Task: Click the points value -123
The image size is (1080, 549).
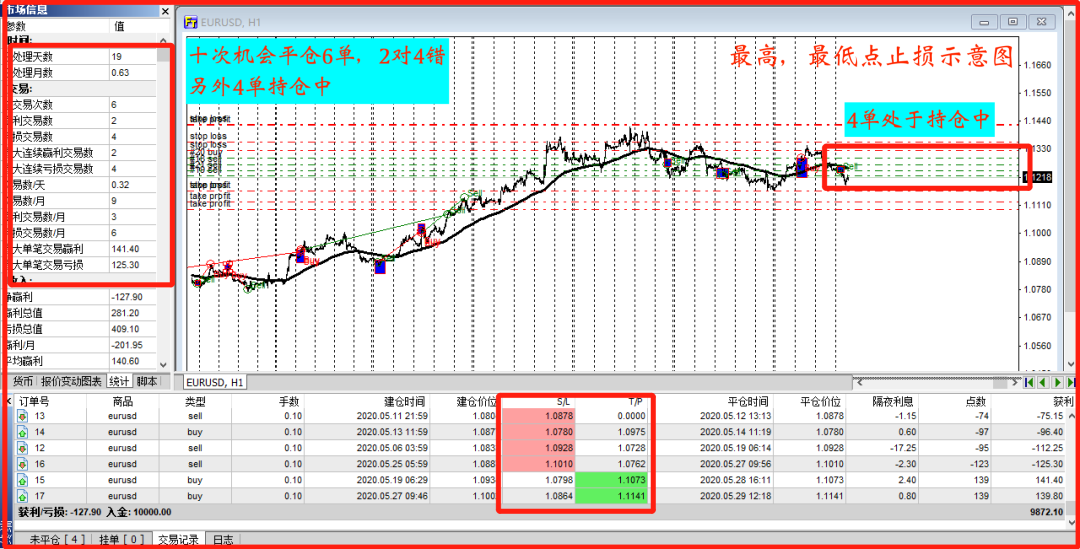Action: (x=978, y=464)
